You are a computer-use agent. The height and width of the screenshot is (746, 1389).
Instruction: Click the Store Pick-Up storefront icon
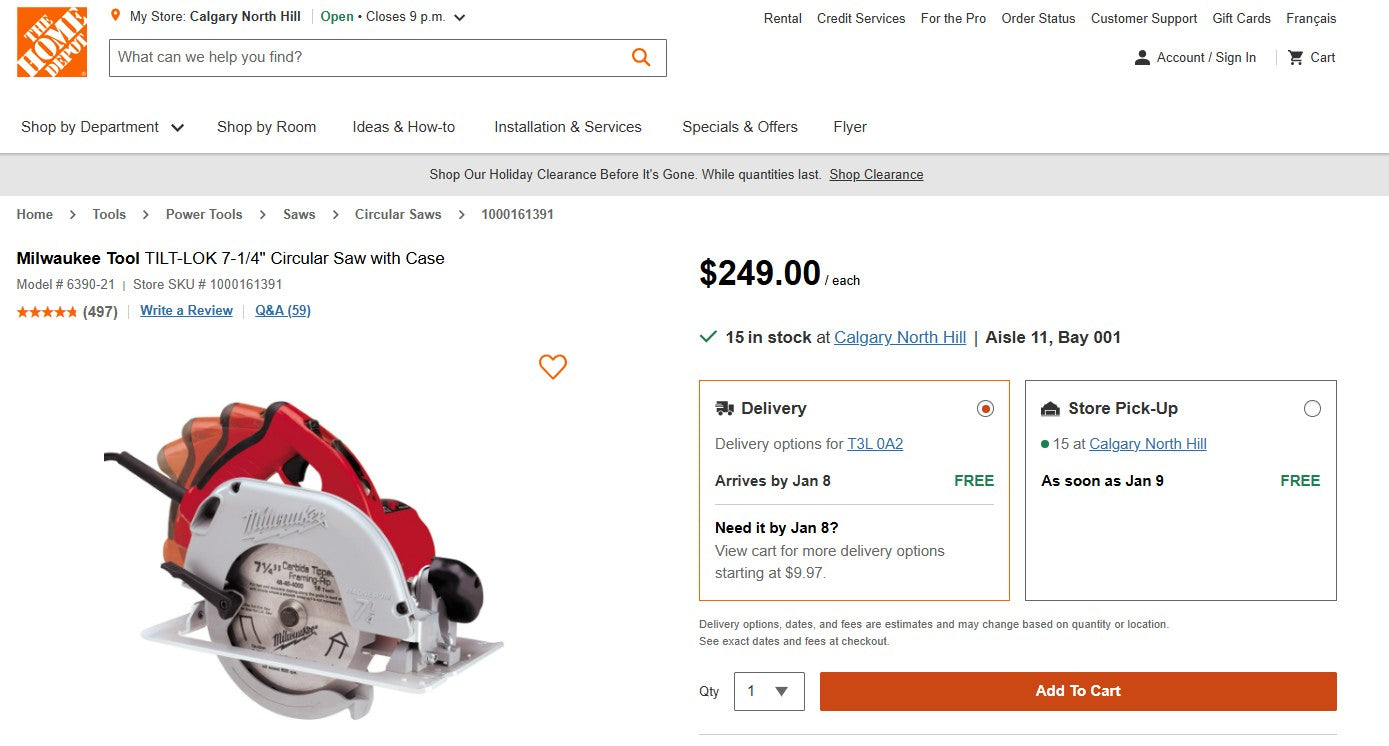coord(1050,408)
